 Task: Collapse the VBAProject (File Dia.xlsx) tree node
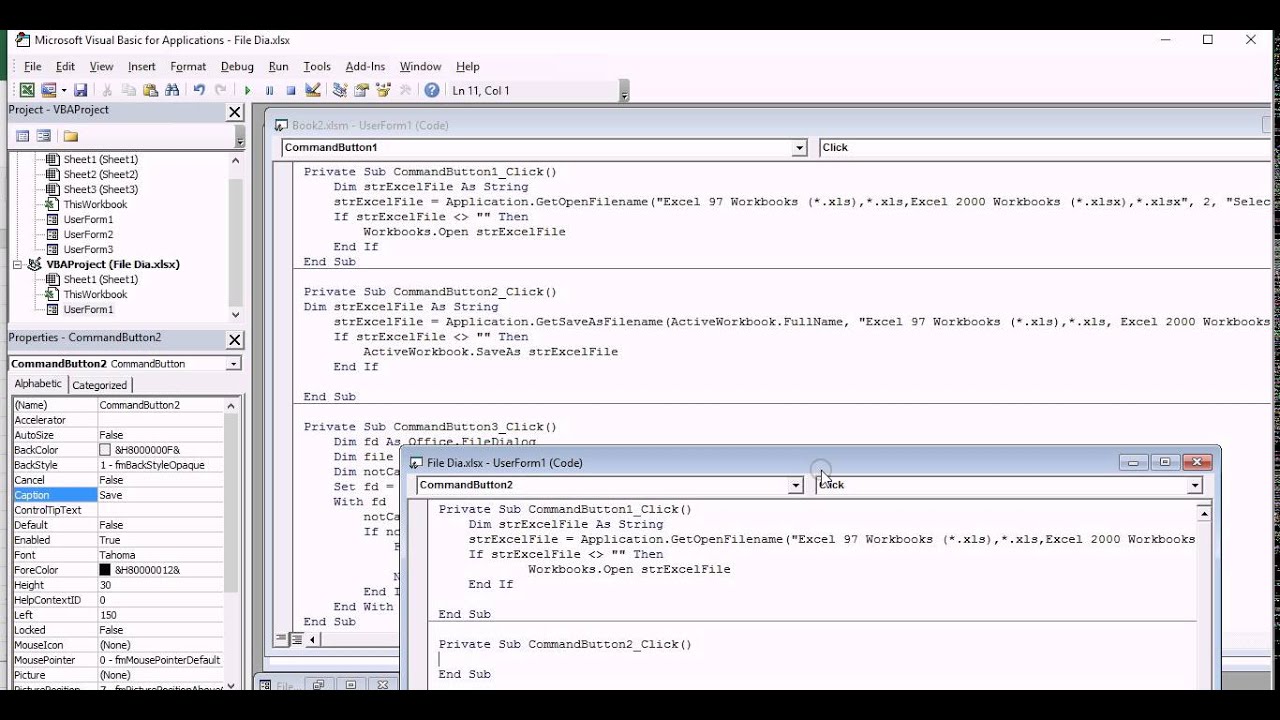pos(18,264)
